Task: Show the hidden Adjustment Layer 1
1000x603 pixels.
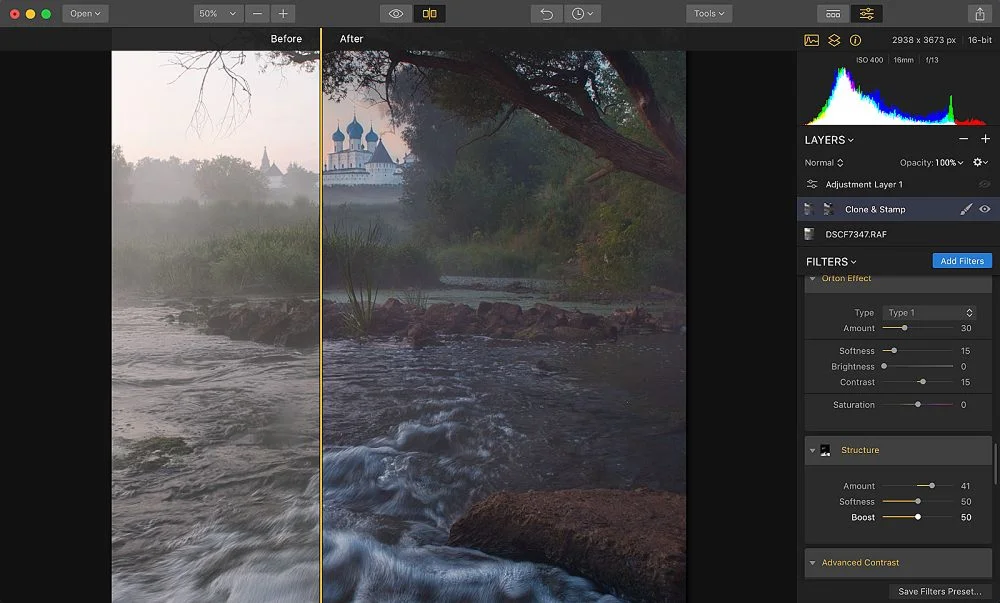Action: [x=984, y=184]
